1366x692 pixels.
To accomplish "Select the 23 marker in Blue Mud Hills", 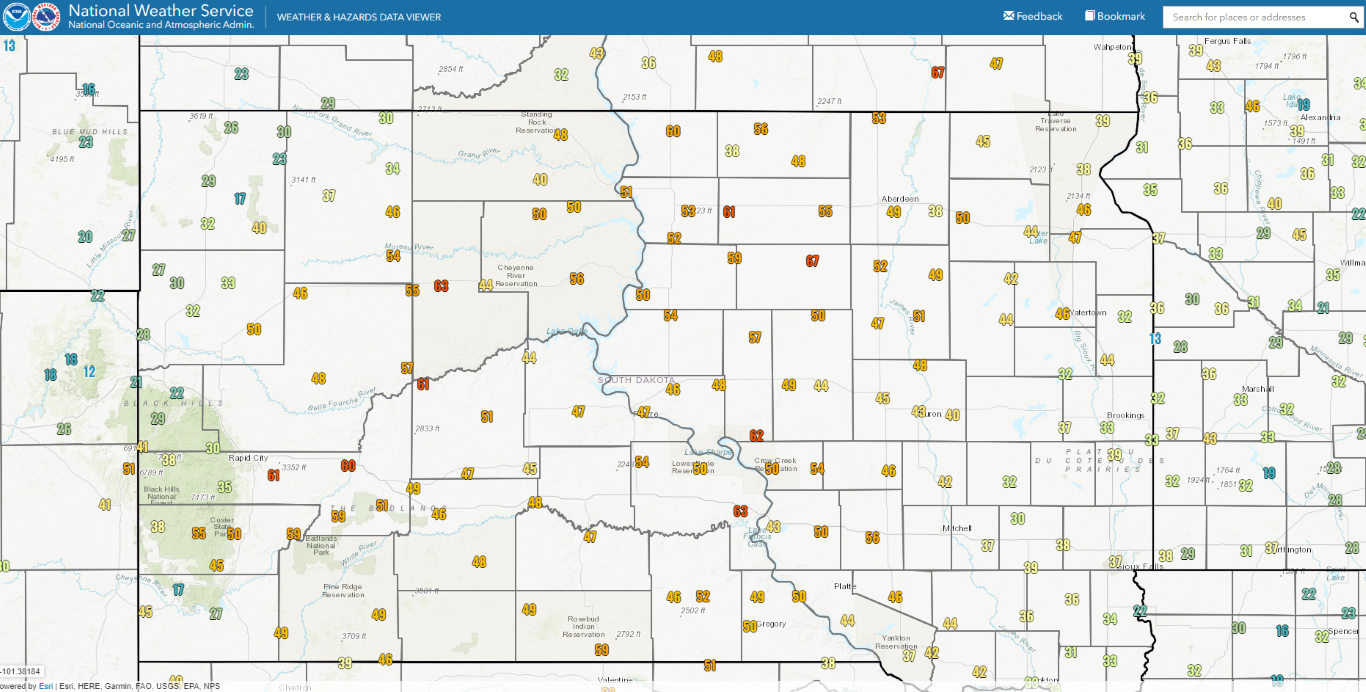I will point(86,143).
